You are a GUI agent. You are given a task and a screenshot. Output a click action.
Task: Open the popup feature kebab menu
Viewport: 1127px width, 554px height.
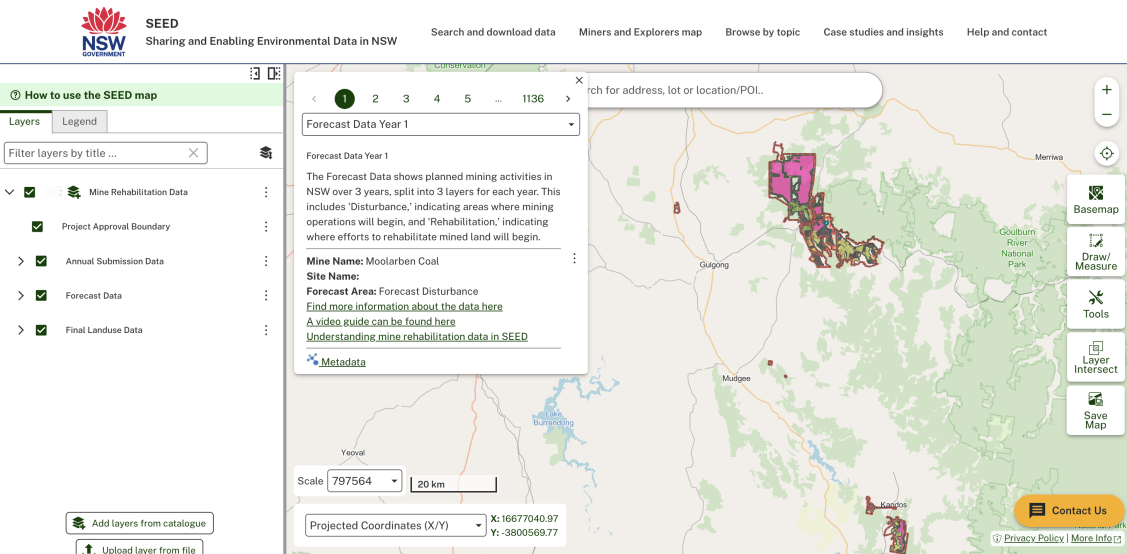[574, 259]
